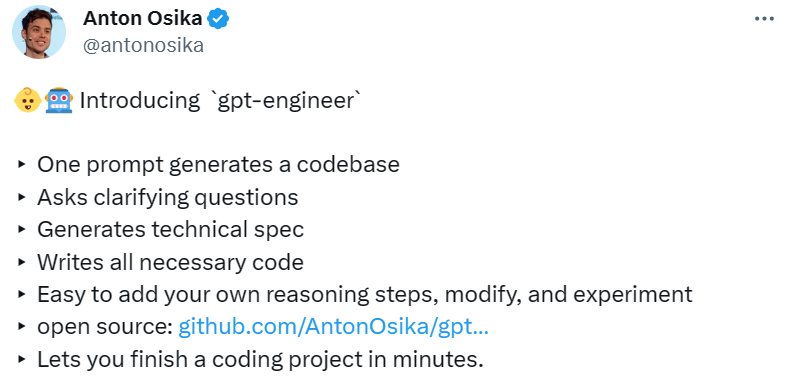Image resolution: width=785 pixels, height=392 pixels.
Task: Click the 'Writes all necessary code' line
Action: click(x=171, y=262)
